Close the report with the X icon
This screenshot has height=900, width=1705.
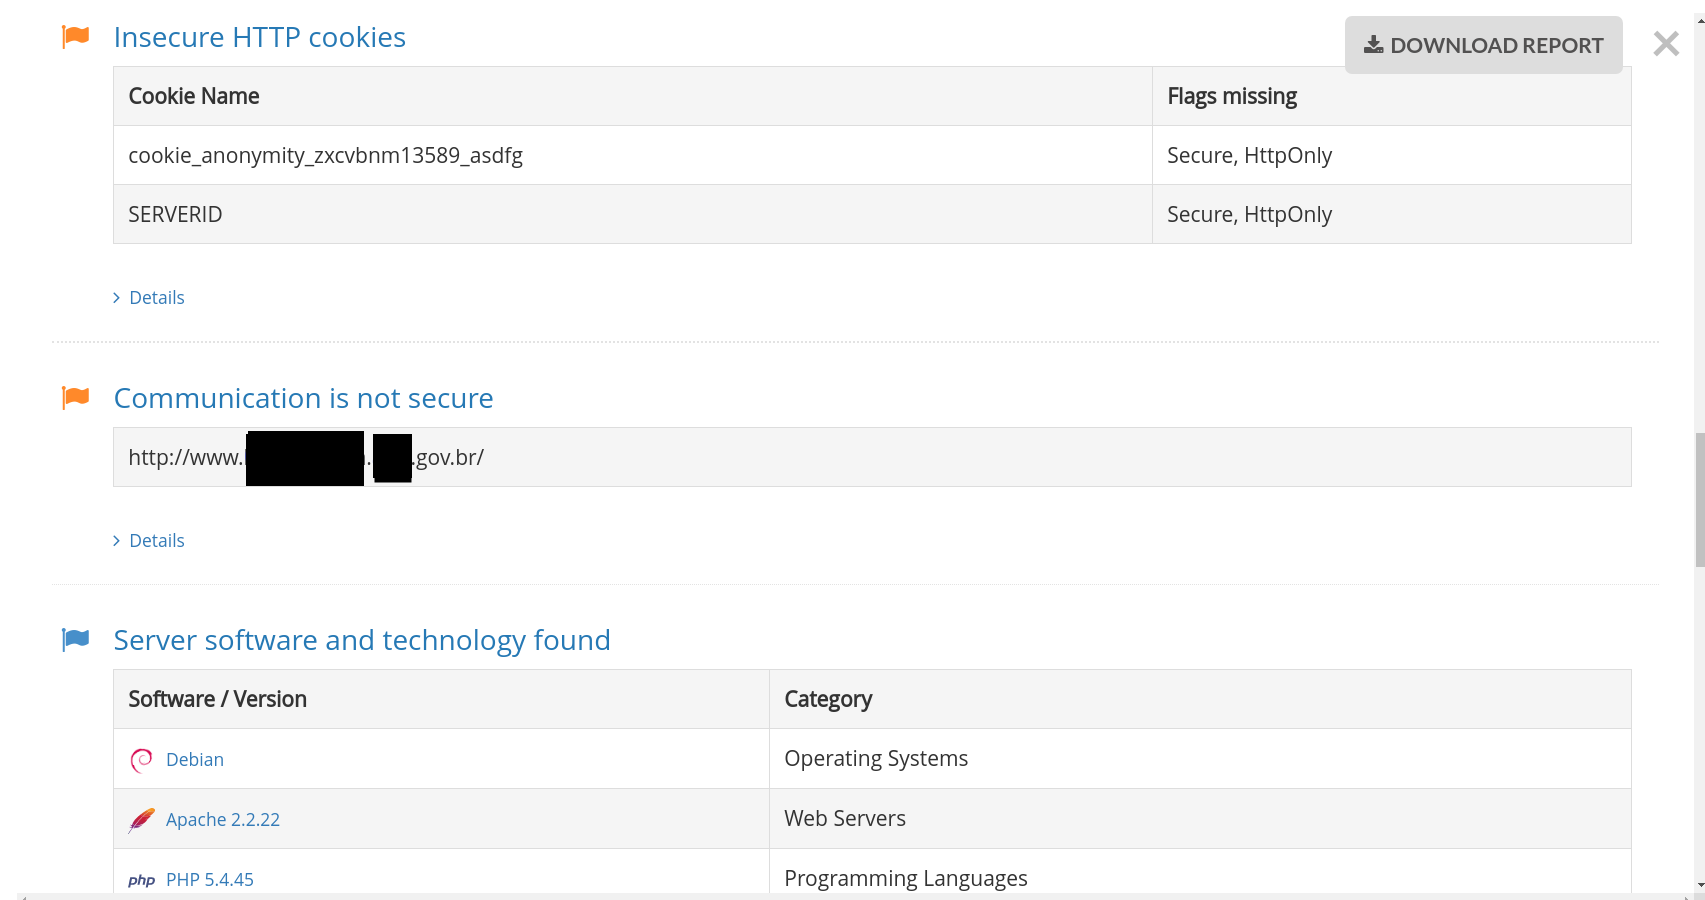[x=1666, y=44]
